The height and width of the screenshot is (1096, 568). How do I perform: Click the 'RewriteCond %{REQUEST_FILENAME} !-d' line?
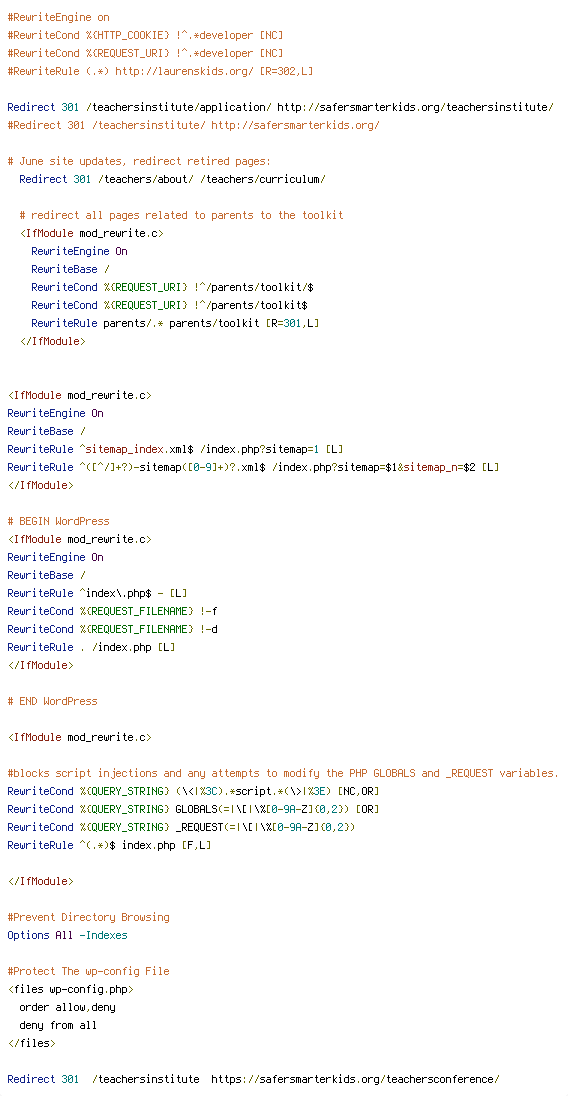[112, 629]
